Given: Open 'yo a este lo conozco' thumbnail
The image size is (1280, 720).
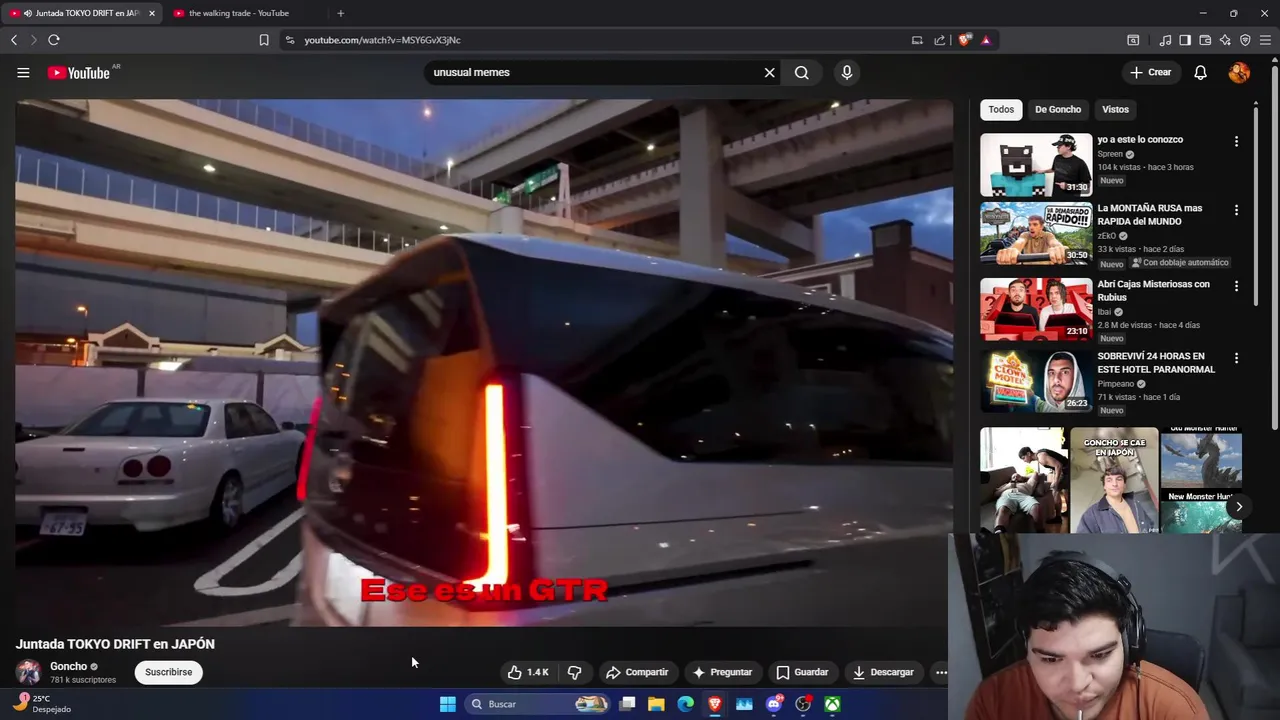Looking at the screenshot, I should tap(1036, 165).
